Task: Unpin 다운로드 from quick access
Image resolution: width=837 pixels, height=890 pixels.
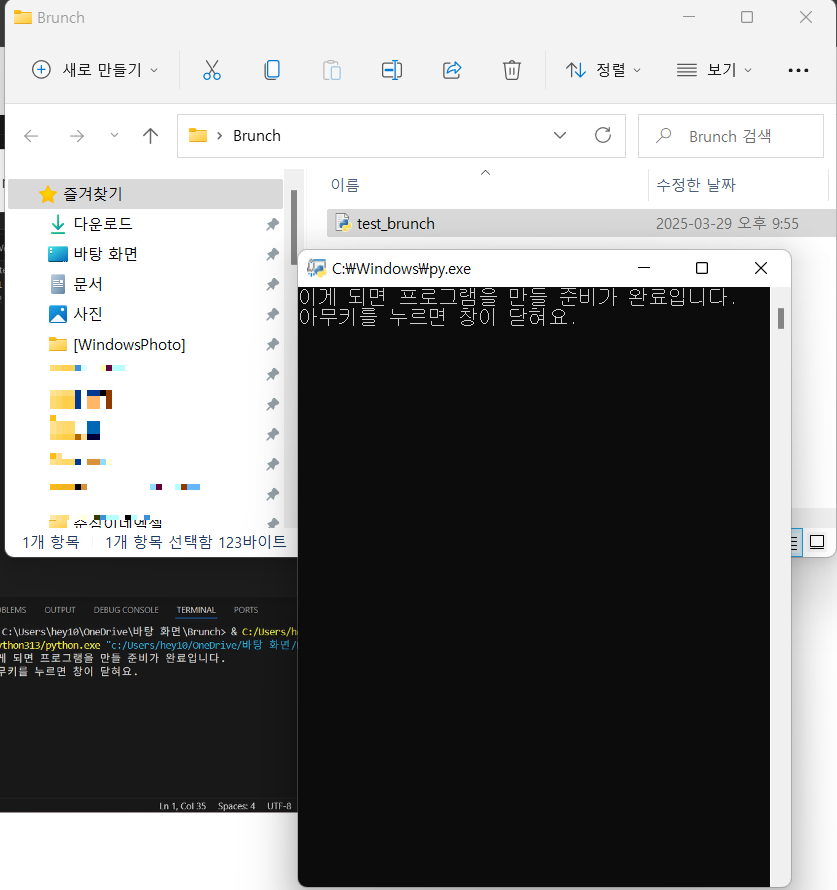Action: click(272, 223)
